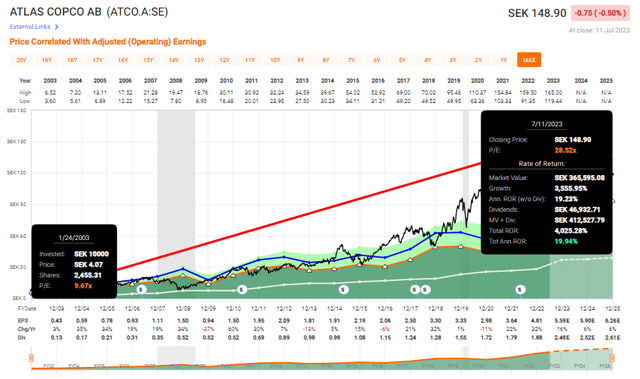Click the dollar marker between 12/06 and 12/07
Image resolution: width=640 pixels, height=379 pixels.
[x=141, y=290]
